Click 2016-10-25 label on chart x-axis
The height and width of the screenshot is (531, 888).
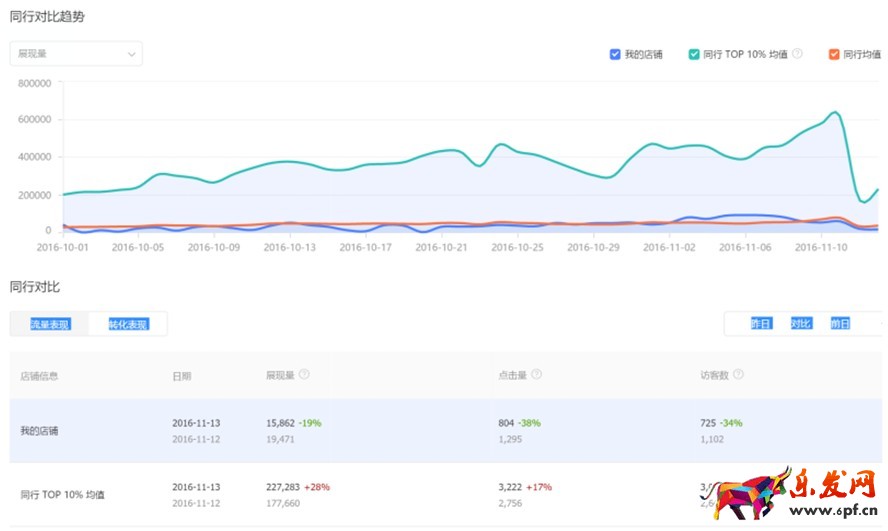point(518,246)
